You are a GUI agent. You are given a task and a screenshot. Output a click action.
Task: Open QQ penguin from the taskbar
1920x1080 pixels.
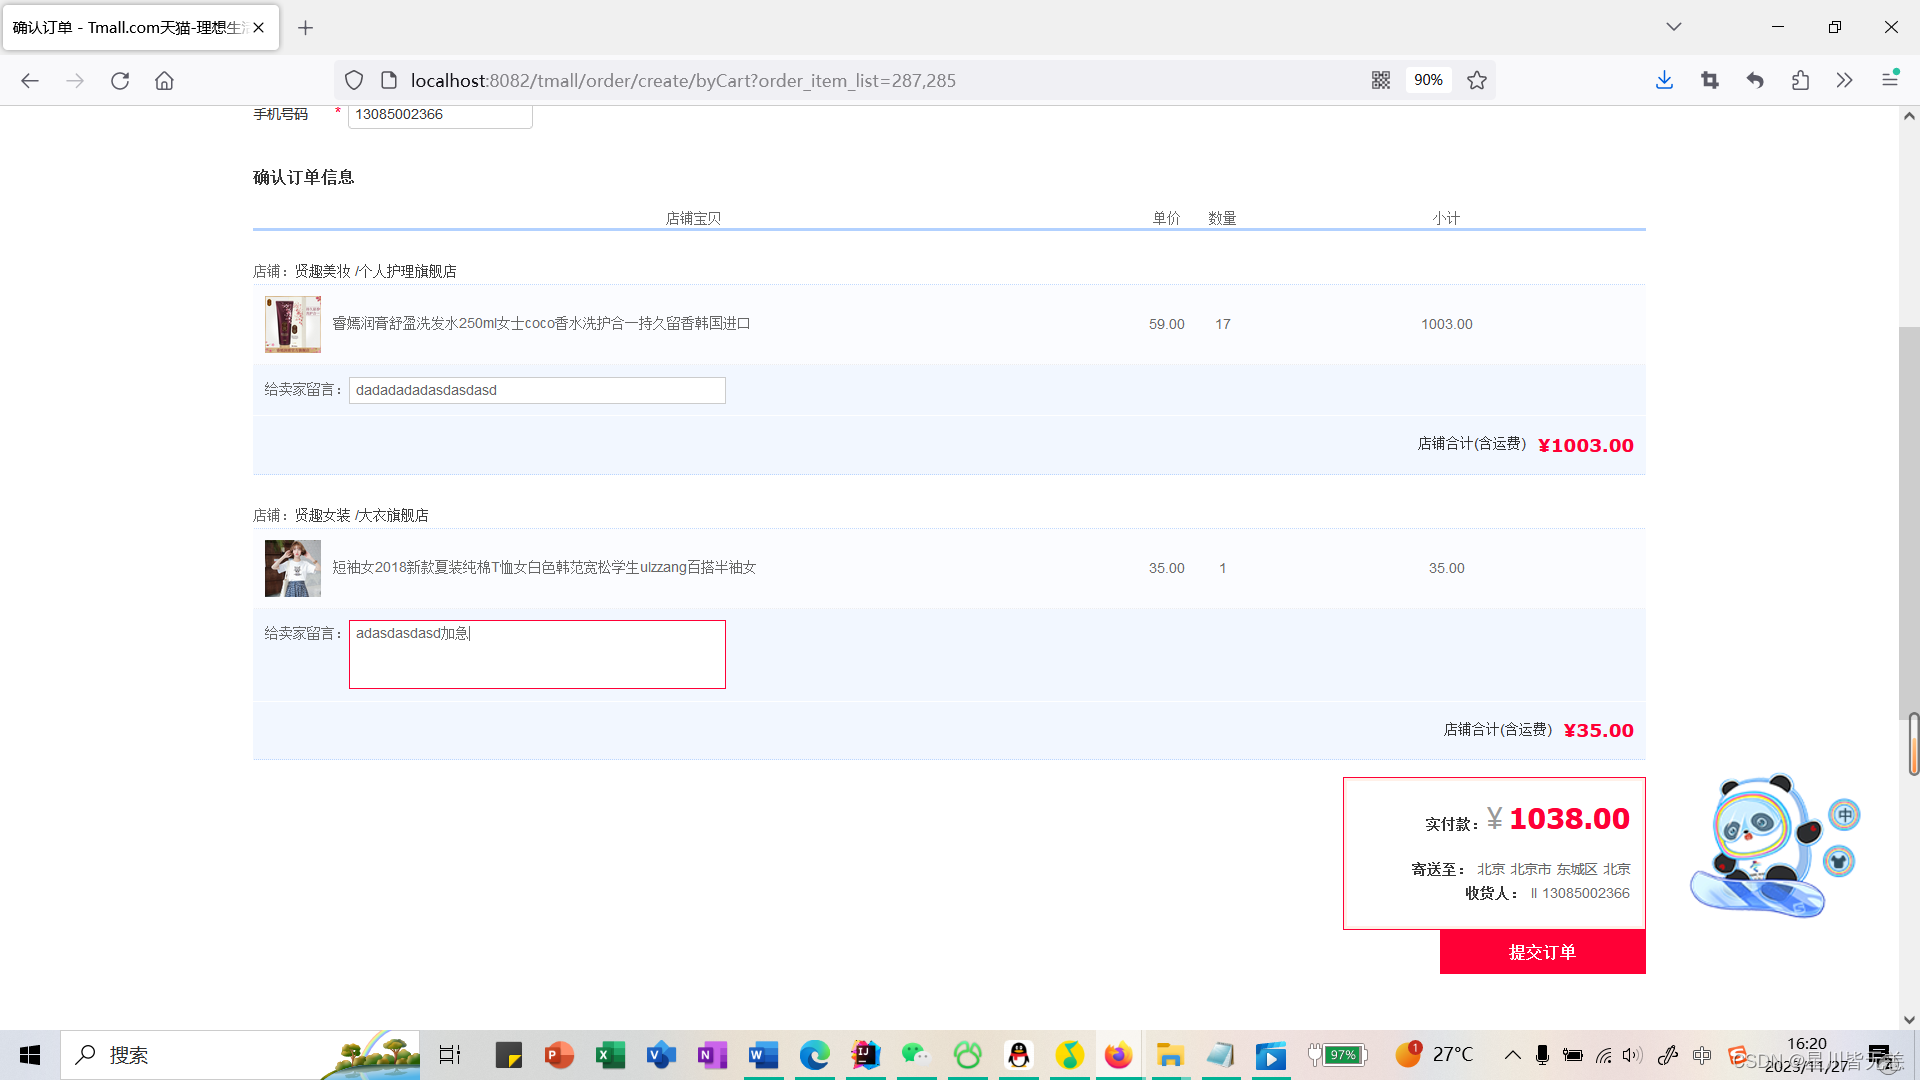pyautogui.click(x=1018, y=1055)
